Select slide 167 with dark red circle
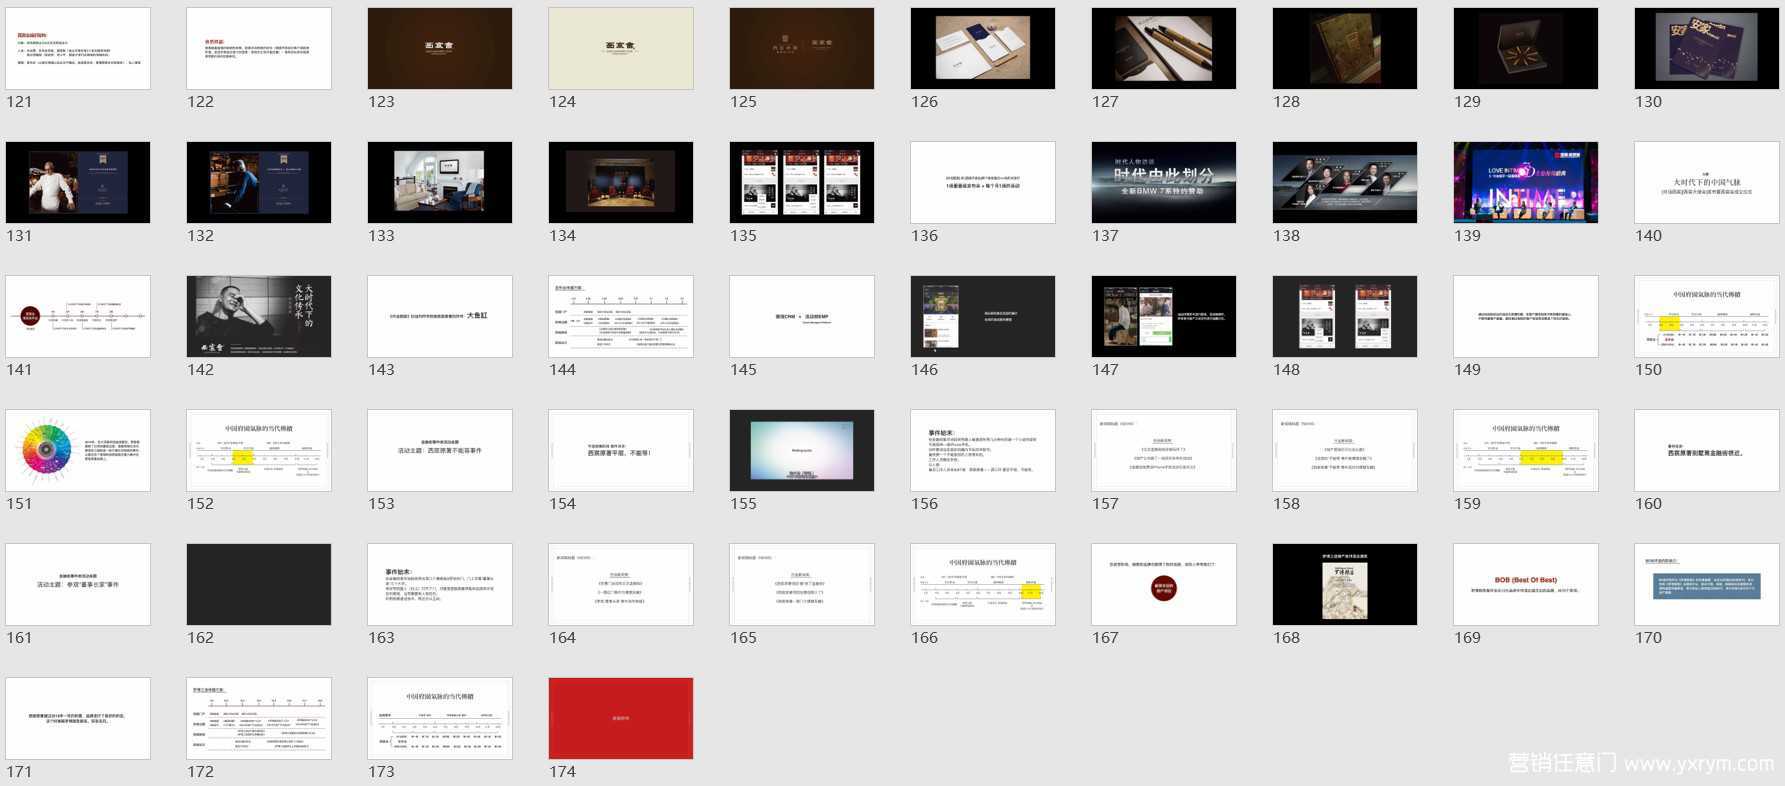The image size is (1785, 786). coord(1163,584)
